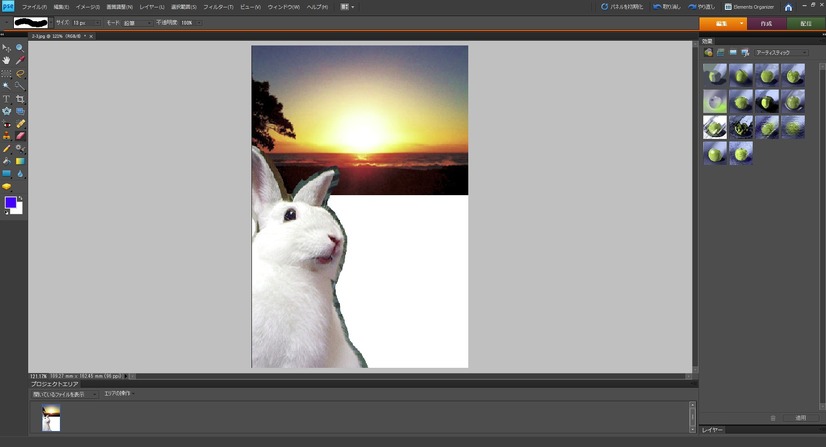The height and width of the screenshot is (447, 826).
Task: Expand the orange Edit tab dropdown arrow
Action: pos(741,23)
